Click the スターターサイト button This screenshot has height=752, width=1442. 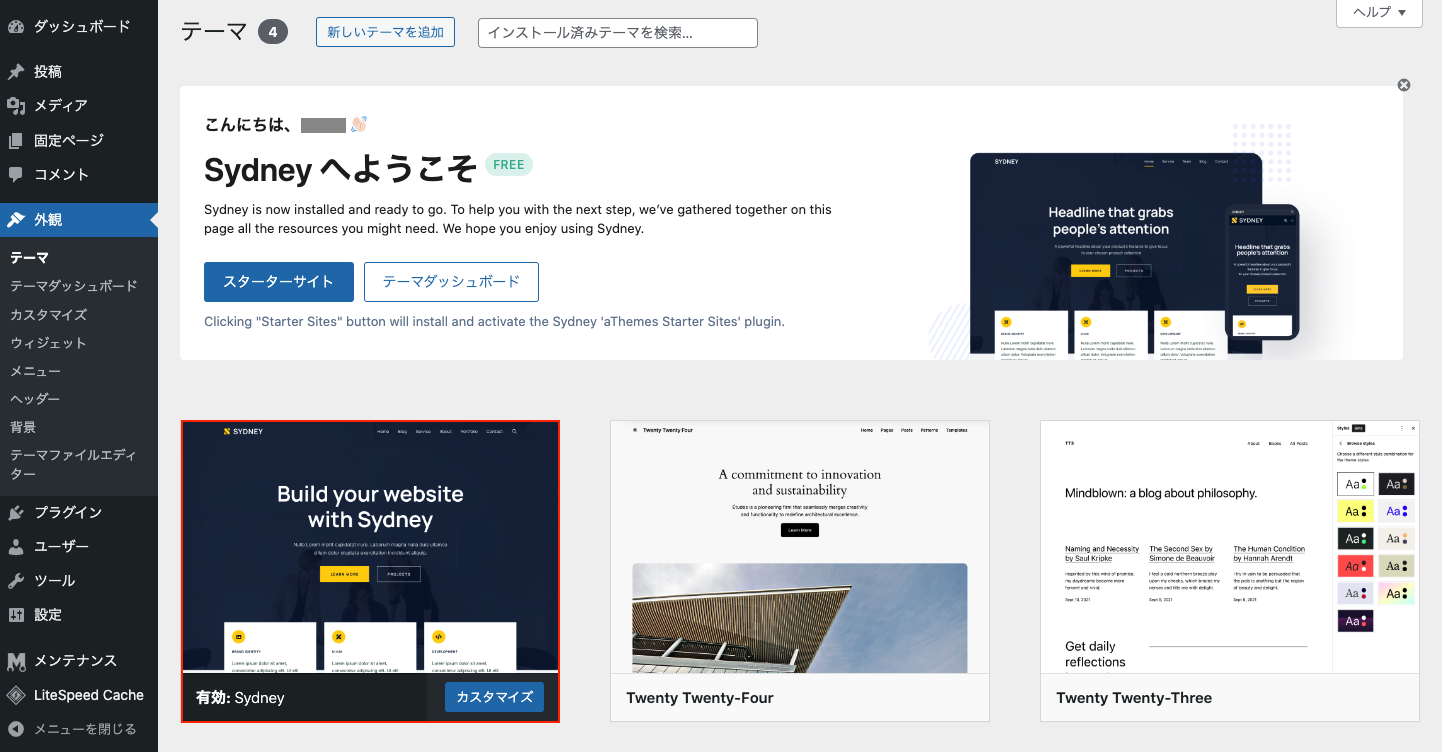(x=279, y=282)
